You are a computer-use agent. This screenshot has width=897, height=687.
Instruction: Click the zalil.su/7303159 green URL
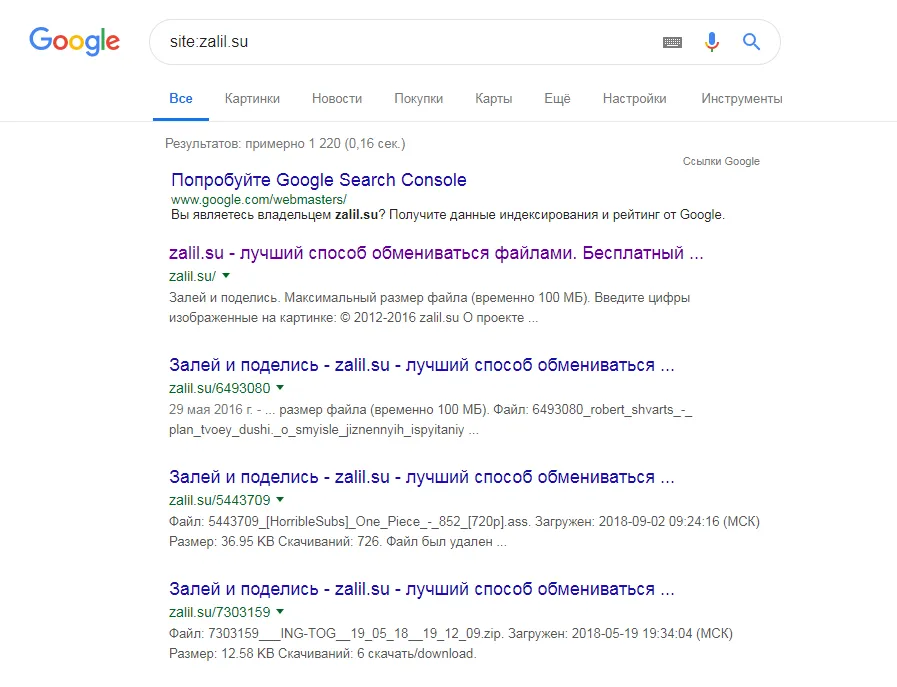[220, 613]
